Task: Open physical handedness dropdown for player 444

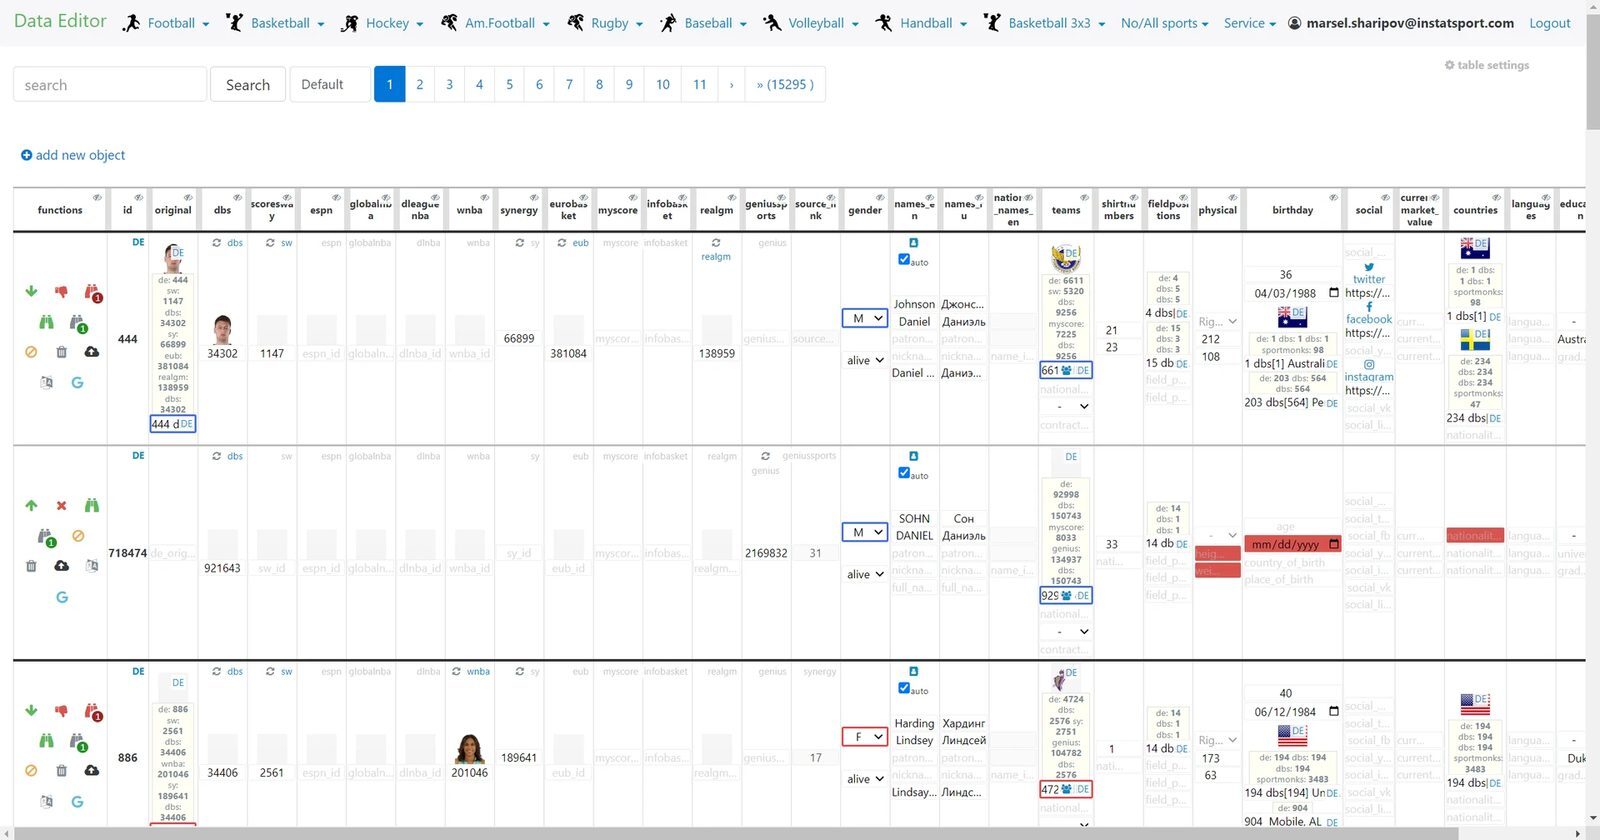Action: click(x=1218, y=322)
